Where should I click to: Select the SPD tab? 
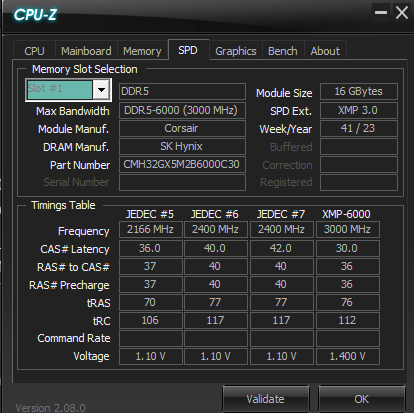[x=188, y=50]
